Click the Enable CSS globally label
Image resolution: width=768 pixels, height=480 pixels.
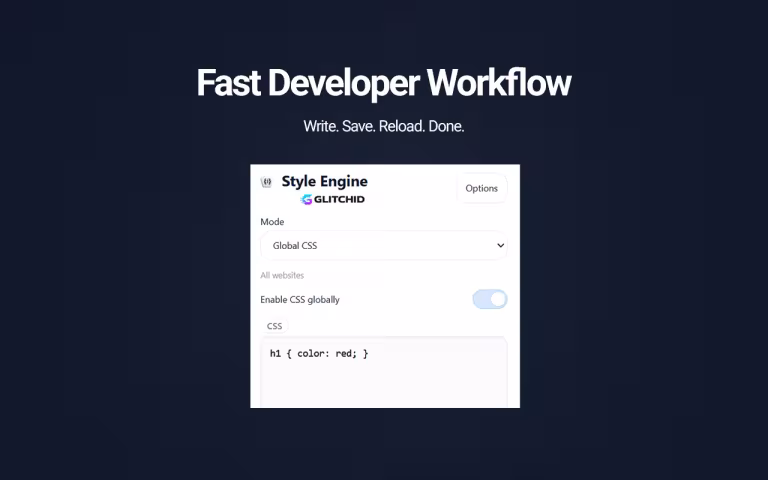tap(306, 299)
